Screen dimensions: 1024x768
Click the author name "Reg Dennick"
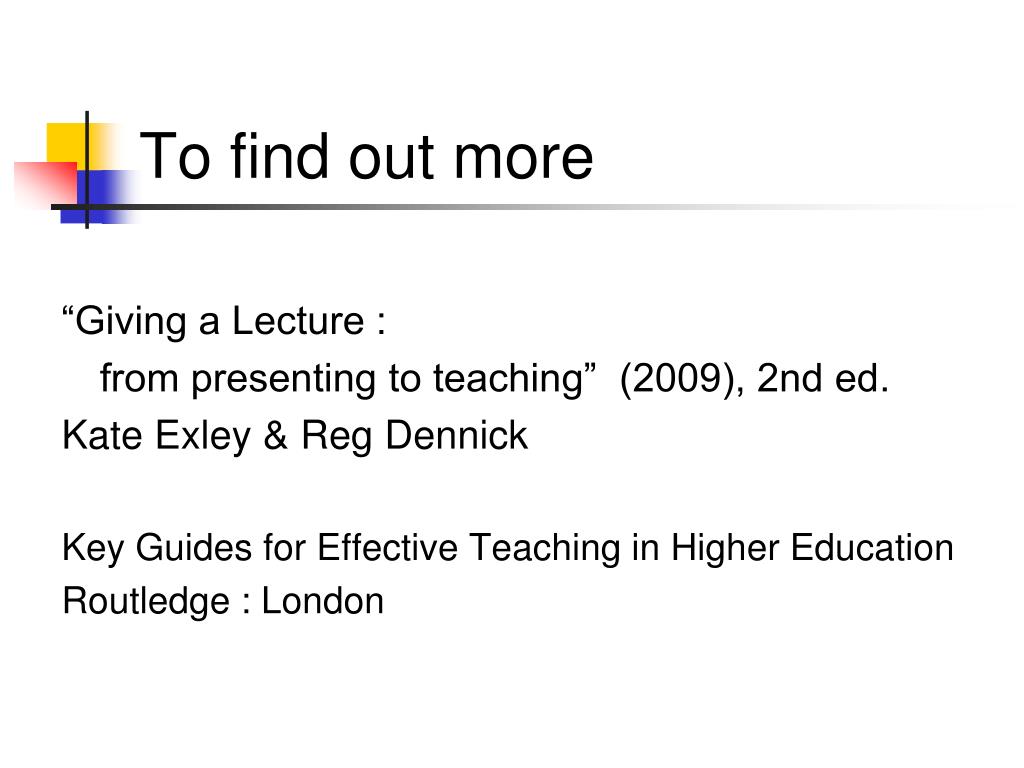[414, 436]
